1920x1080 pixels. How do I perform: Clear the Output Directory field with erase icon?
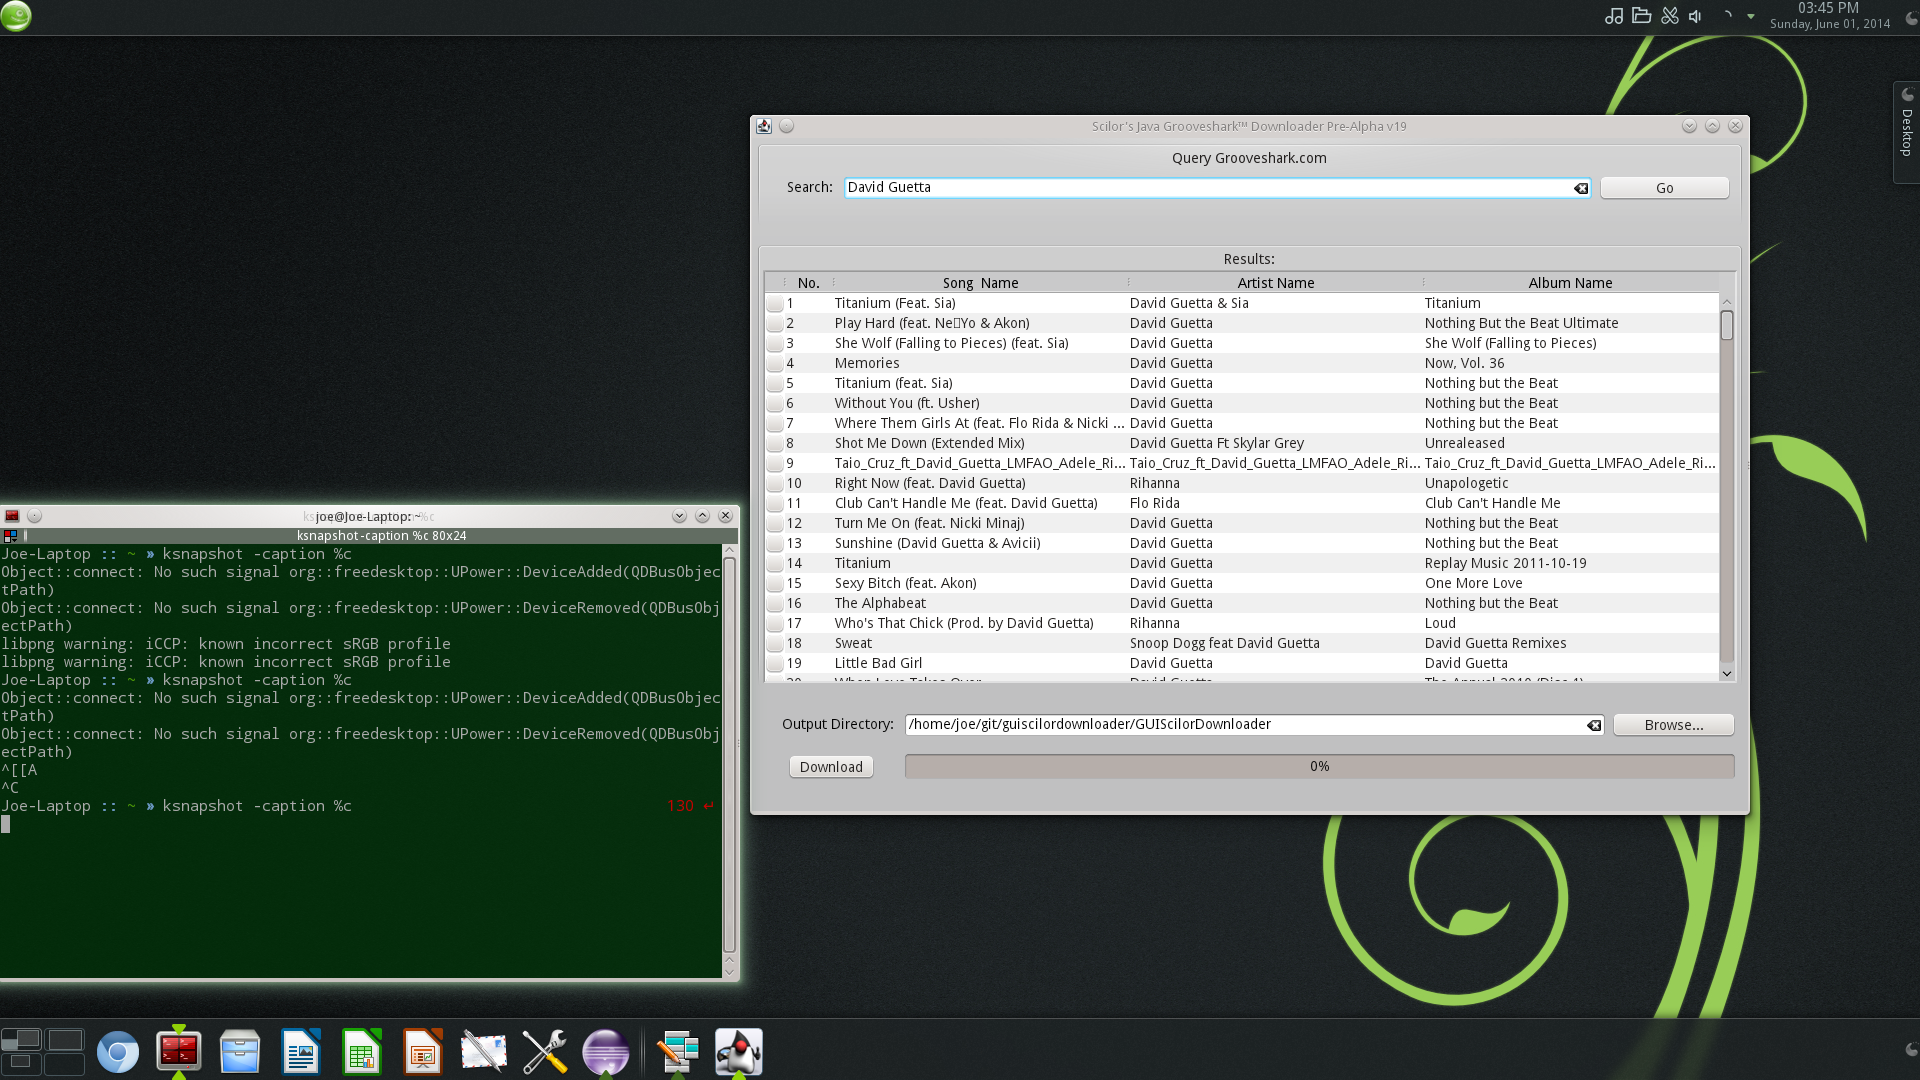pos(1594,725)
